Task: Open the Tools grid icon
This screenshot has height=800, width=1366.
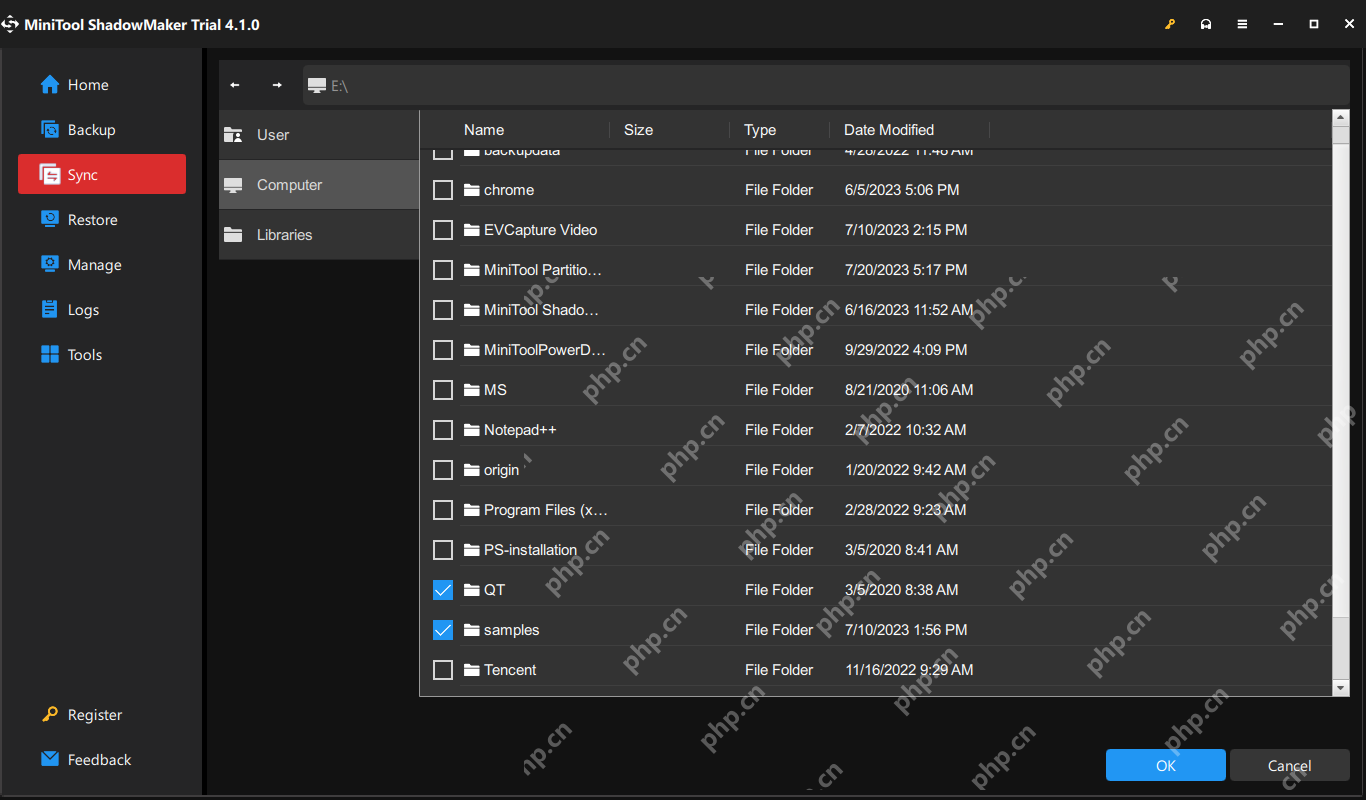Action: click(50, 355)
